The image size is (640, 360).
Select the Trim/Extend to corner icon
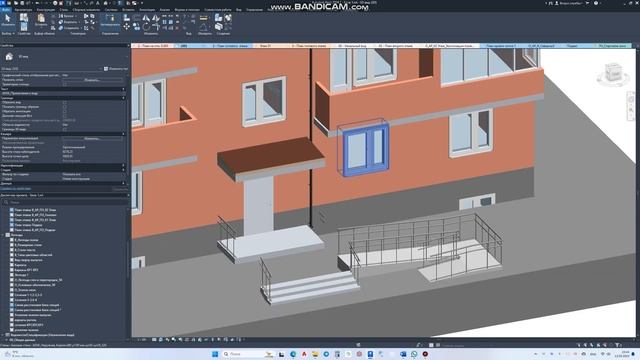tap(156, 27)
